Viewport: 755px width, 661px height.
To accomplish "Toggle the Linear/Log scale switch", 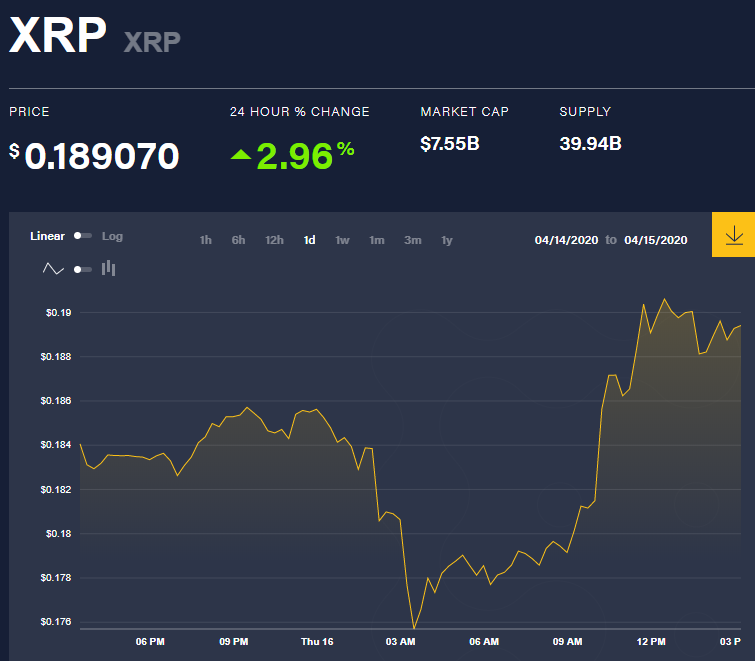I will [x=82, y=236].
